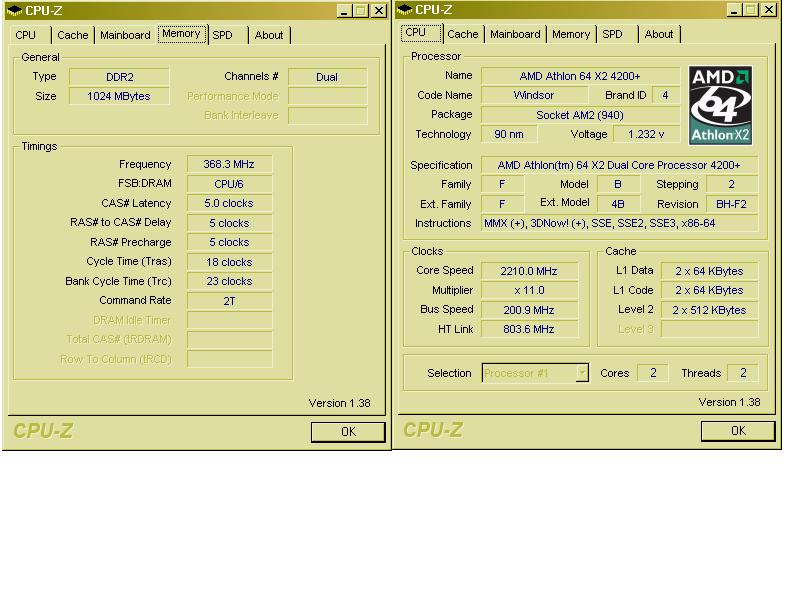Click the AMD Athlon 64 X2 logo

[720, 105]
